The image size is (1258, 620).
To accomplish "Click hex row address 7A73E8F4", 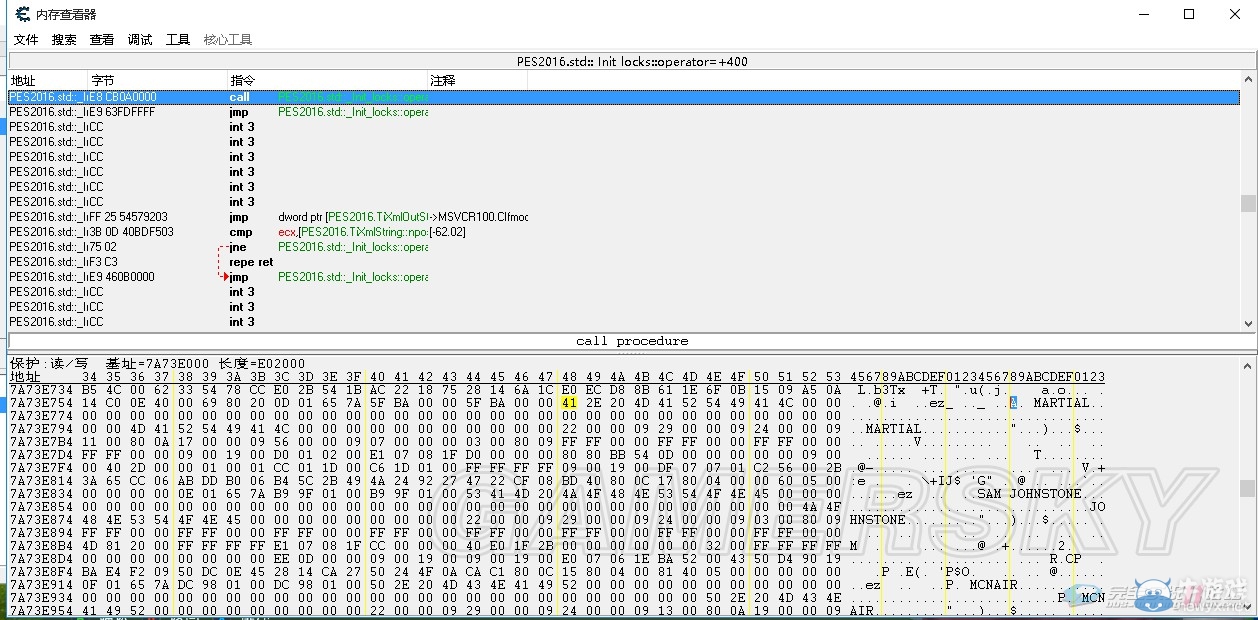I will pos(40,572).
